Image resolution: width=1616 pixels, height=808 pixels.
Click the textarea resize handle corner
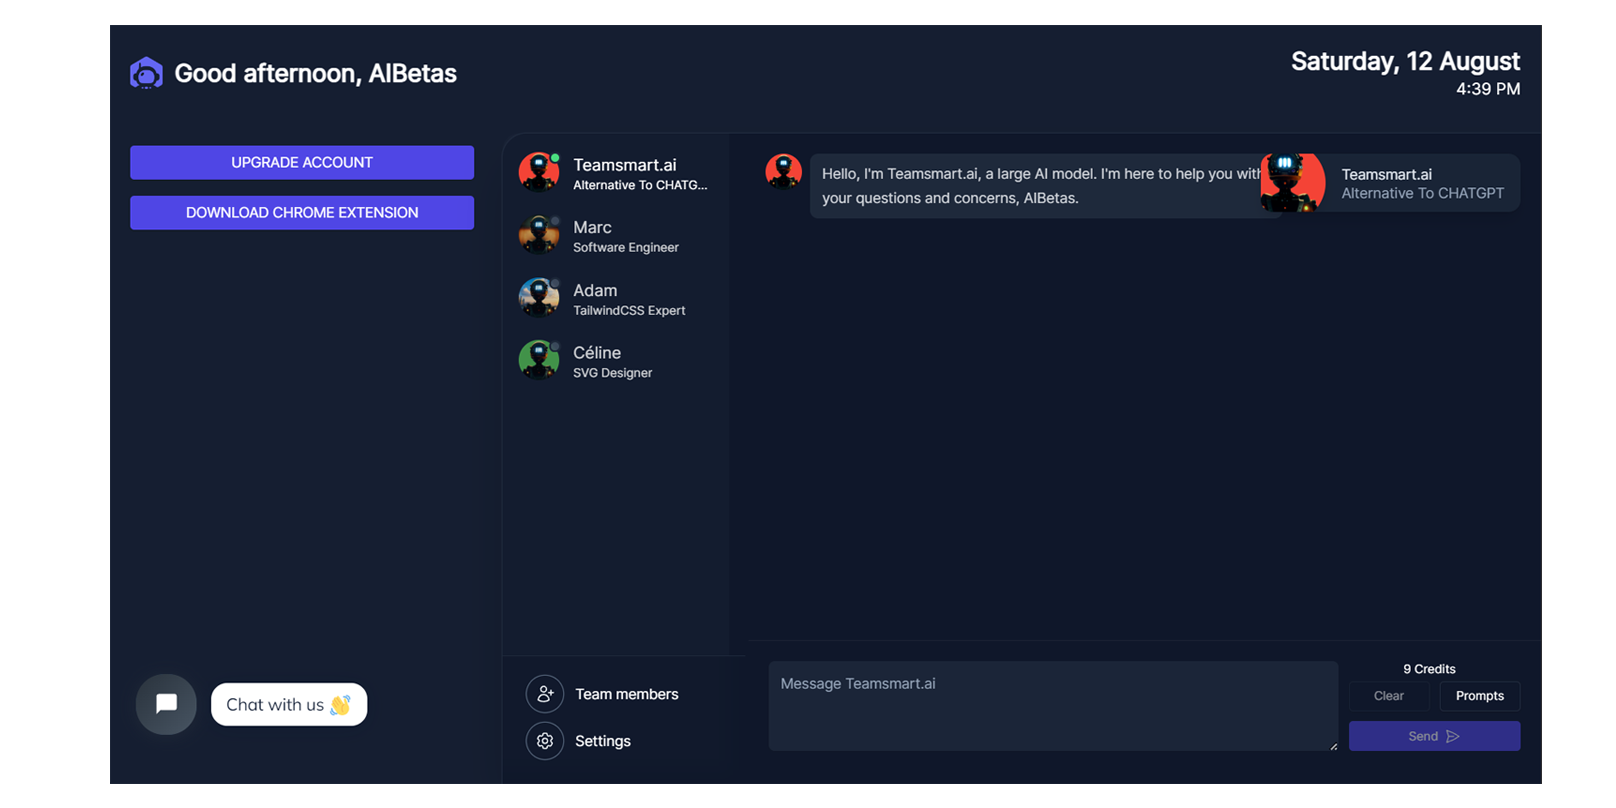pos(1333,746)
